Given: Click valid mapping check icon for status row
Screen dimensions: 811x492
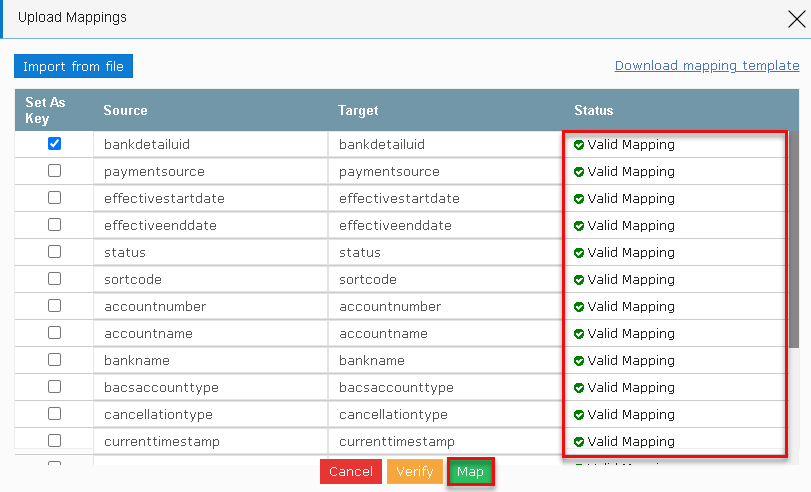Looking at the screenshot, I should point(579,252).
